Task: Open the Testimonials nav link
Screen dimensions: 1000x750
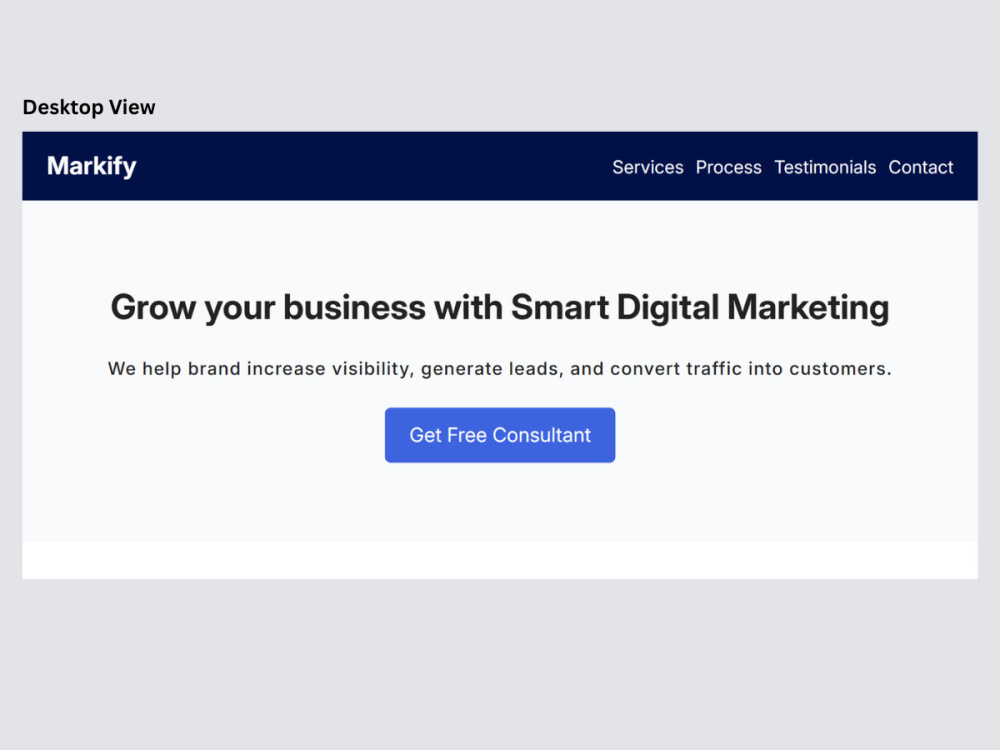Action: tap(825, 167)
